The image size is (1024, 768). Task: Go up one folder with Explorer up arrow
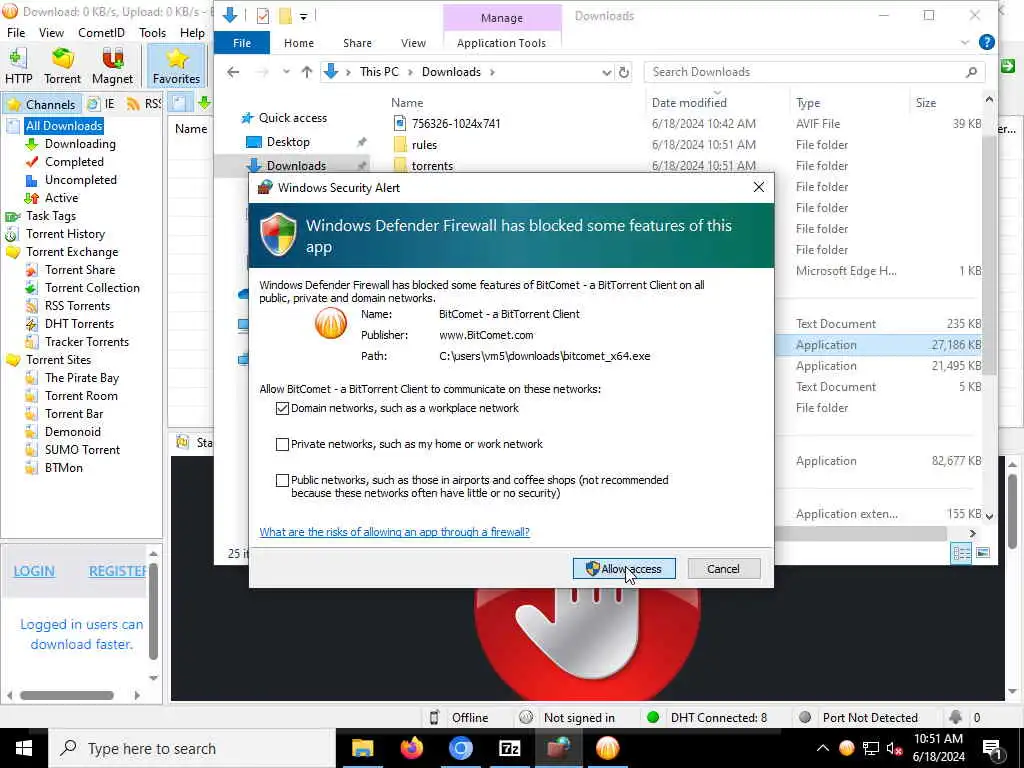click(x=306, y=72)
